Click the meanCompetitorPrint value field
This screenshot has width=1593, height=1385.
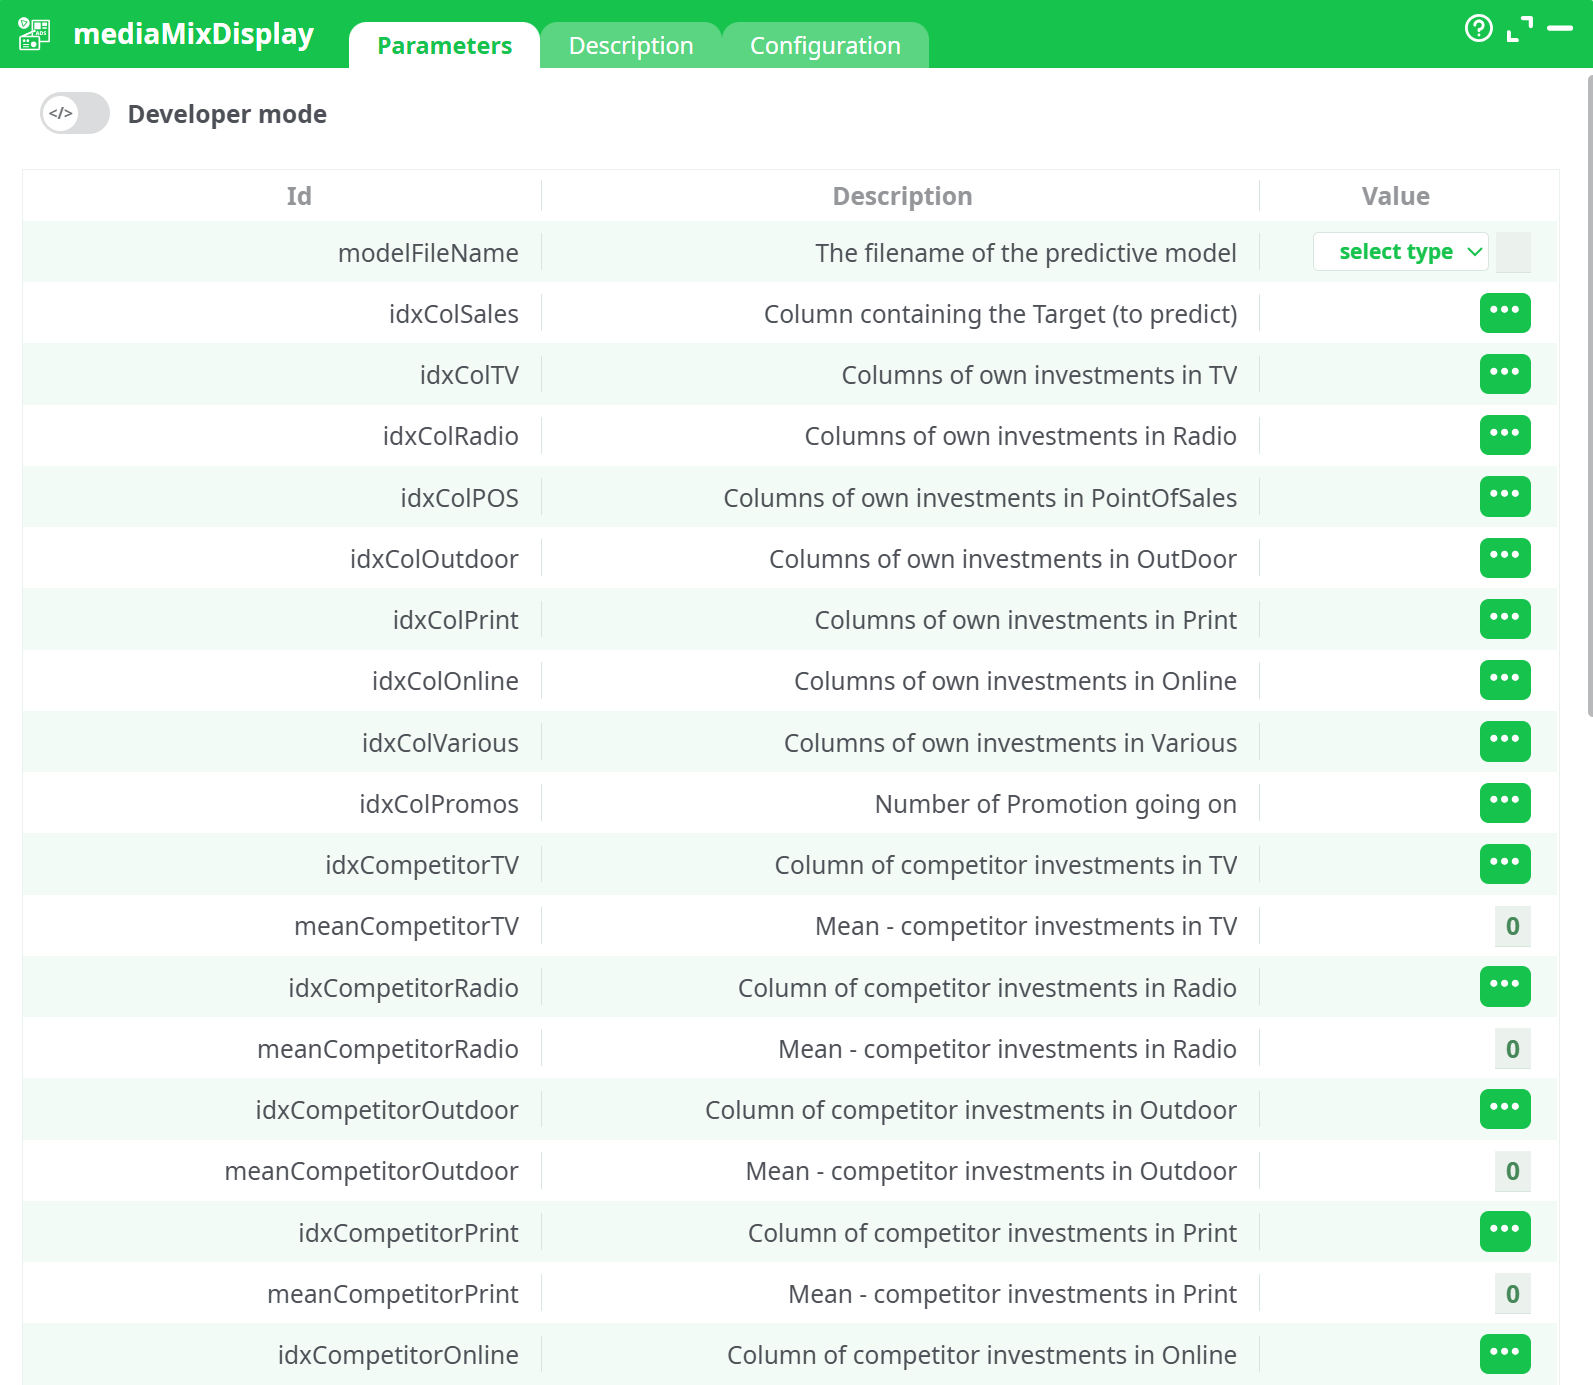tap(1511, 1294)
